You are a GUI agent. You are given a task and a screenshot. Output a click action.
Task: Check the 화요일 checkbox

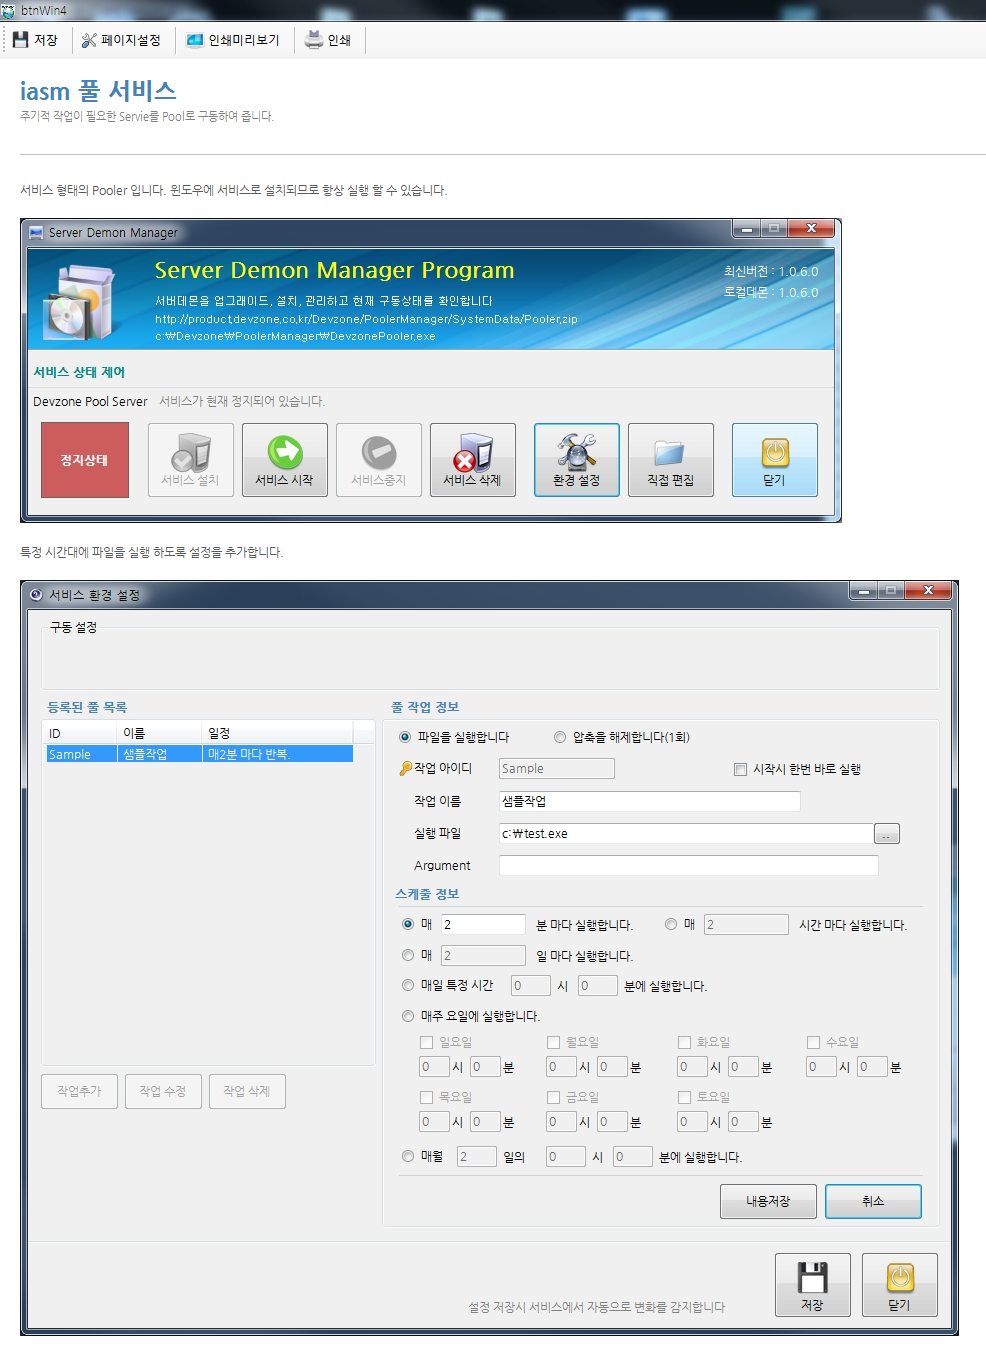click(x=684, y=1042)
